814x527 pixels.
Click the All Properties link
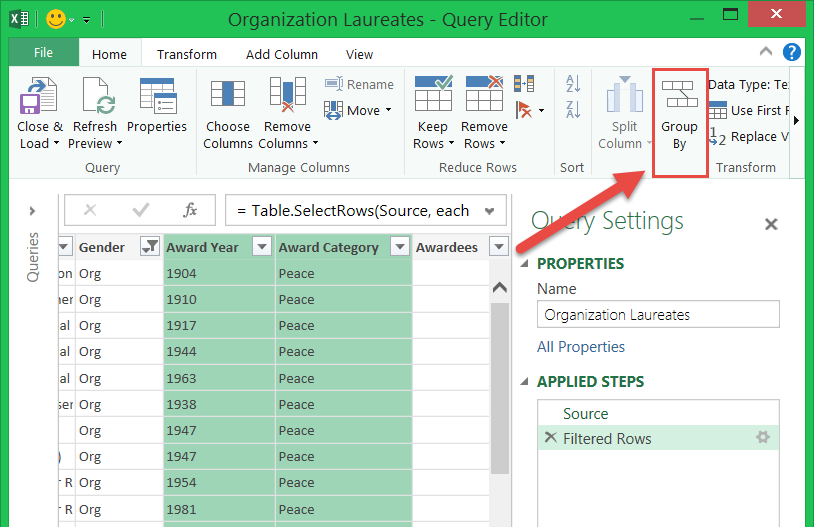click(x=580, y=347)
